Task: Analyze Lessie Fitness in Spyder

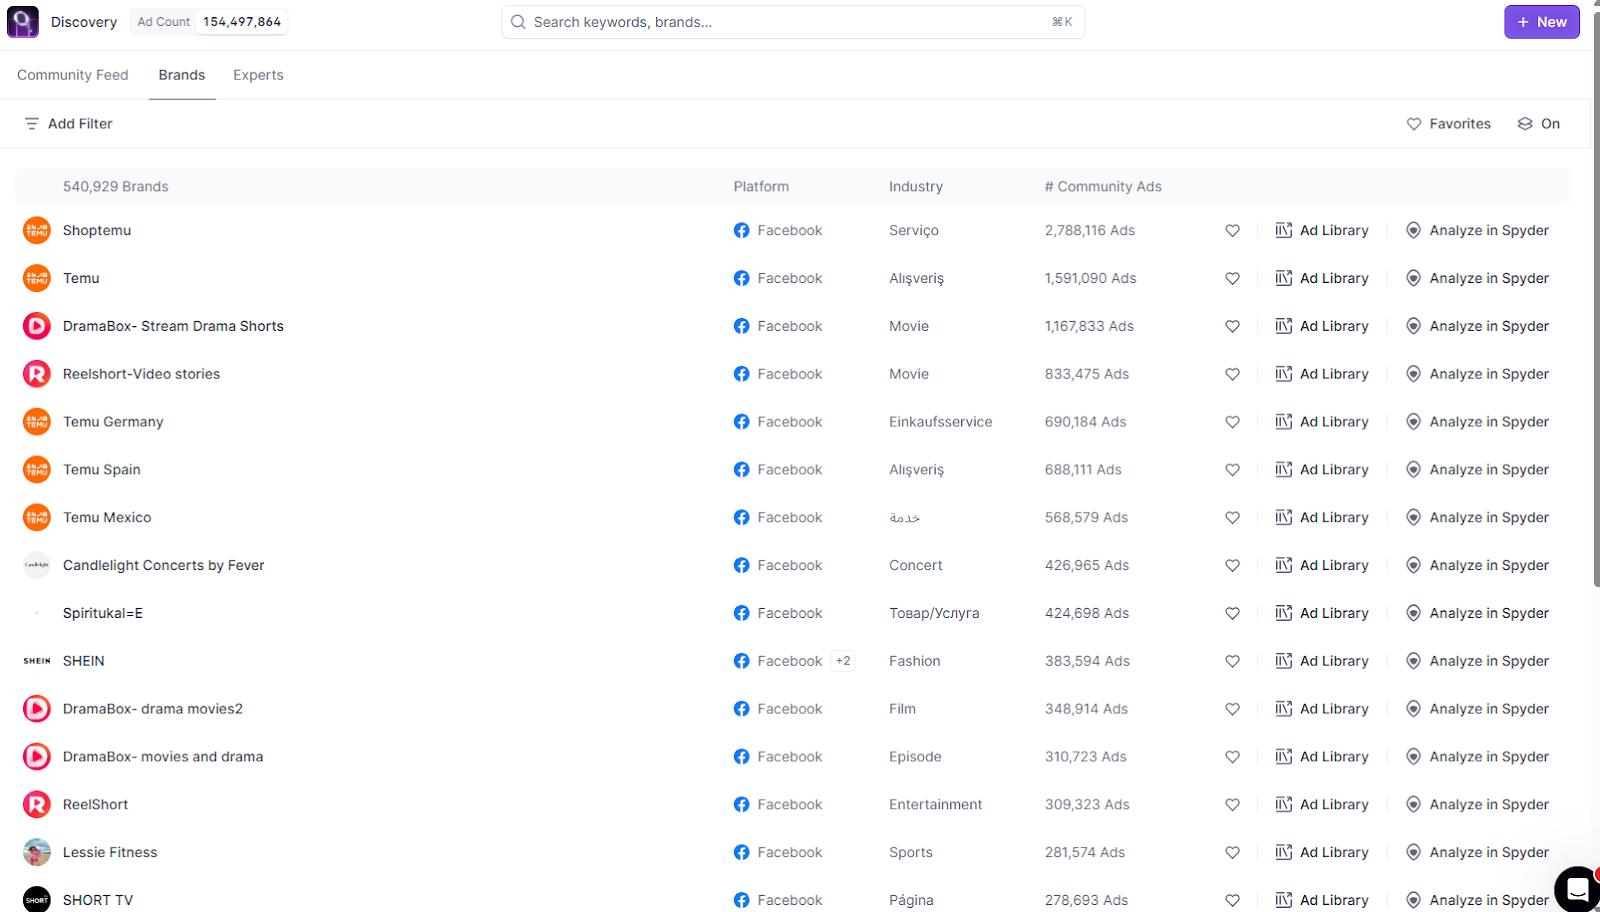Action: tap(1477, 852)
